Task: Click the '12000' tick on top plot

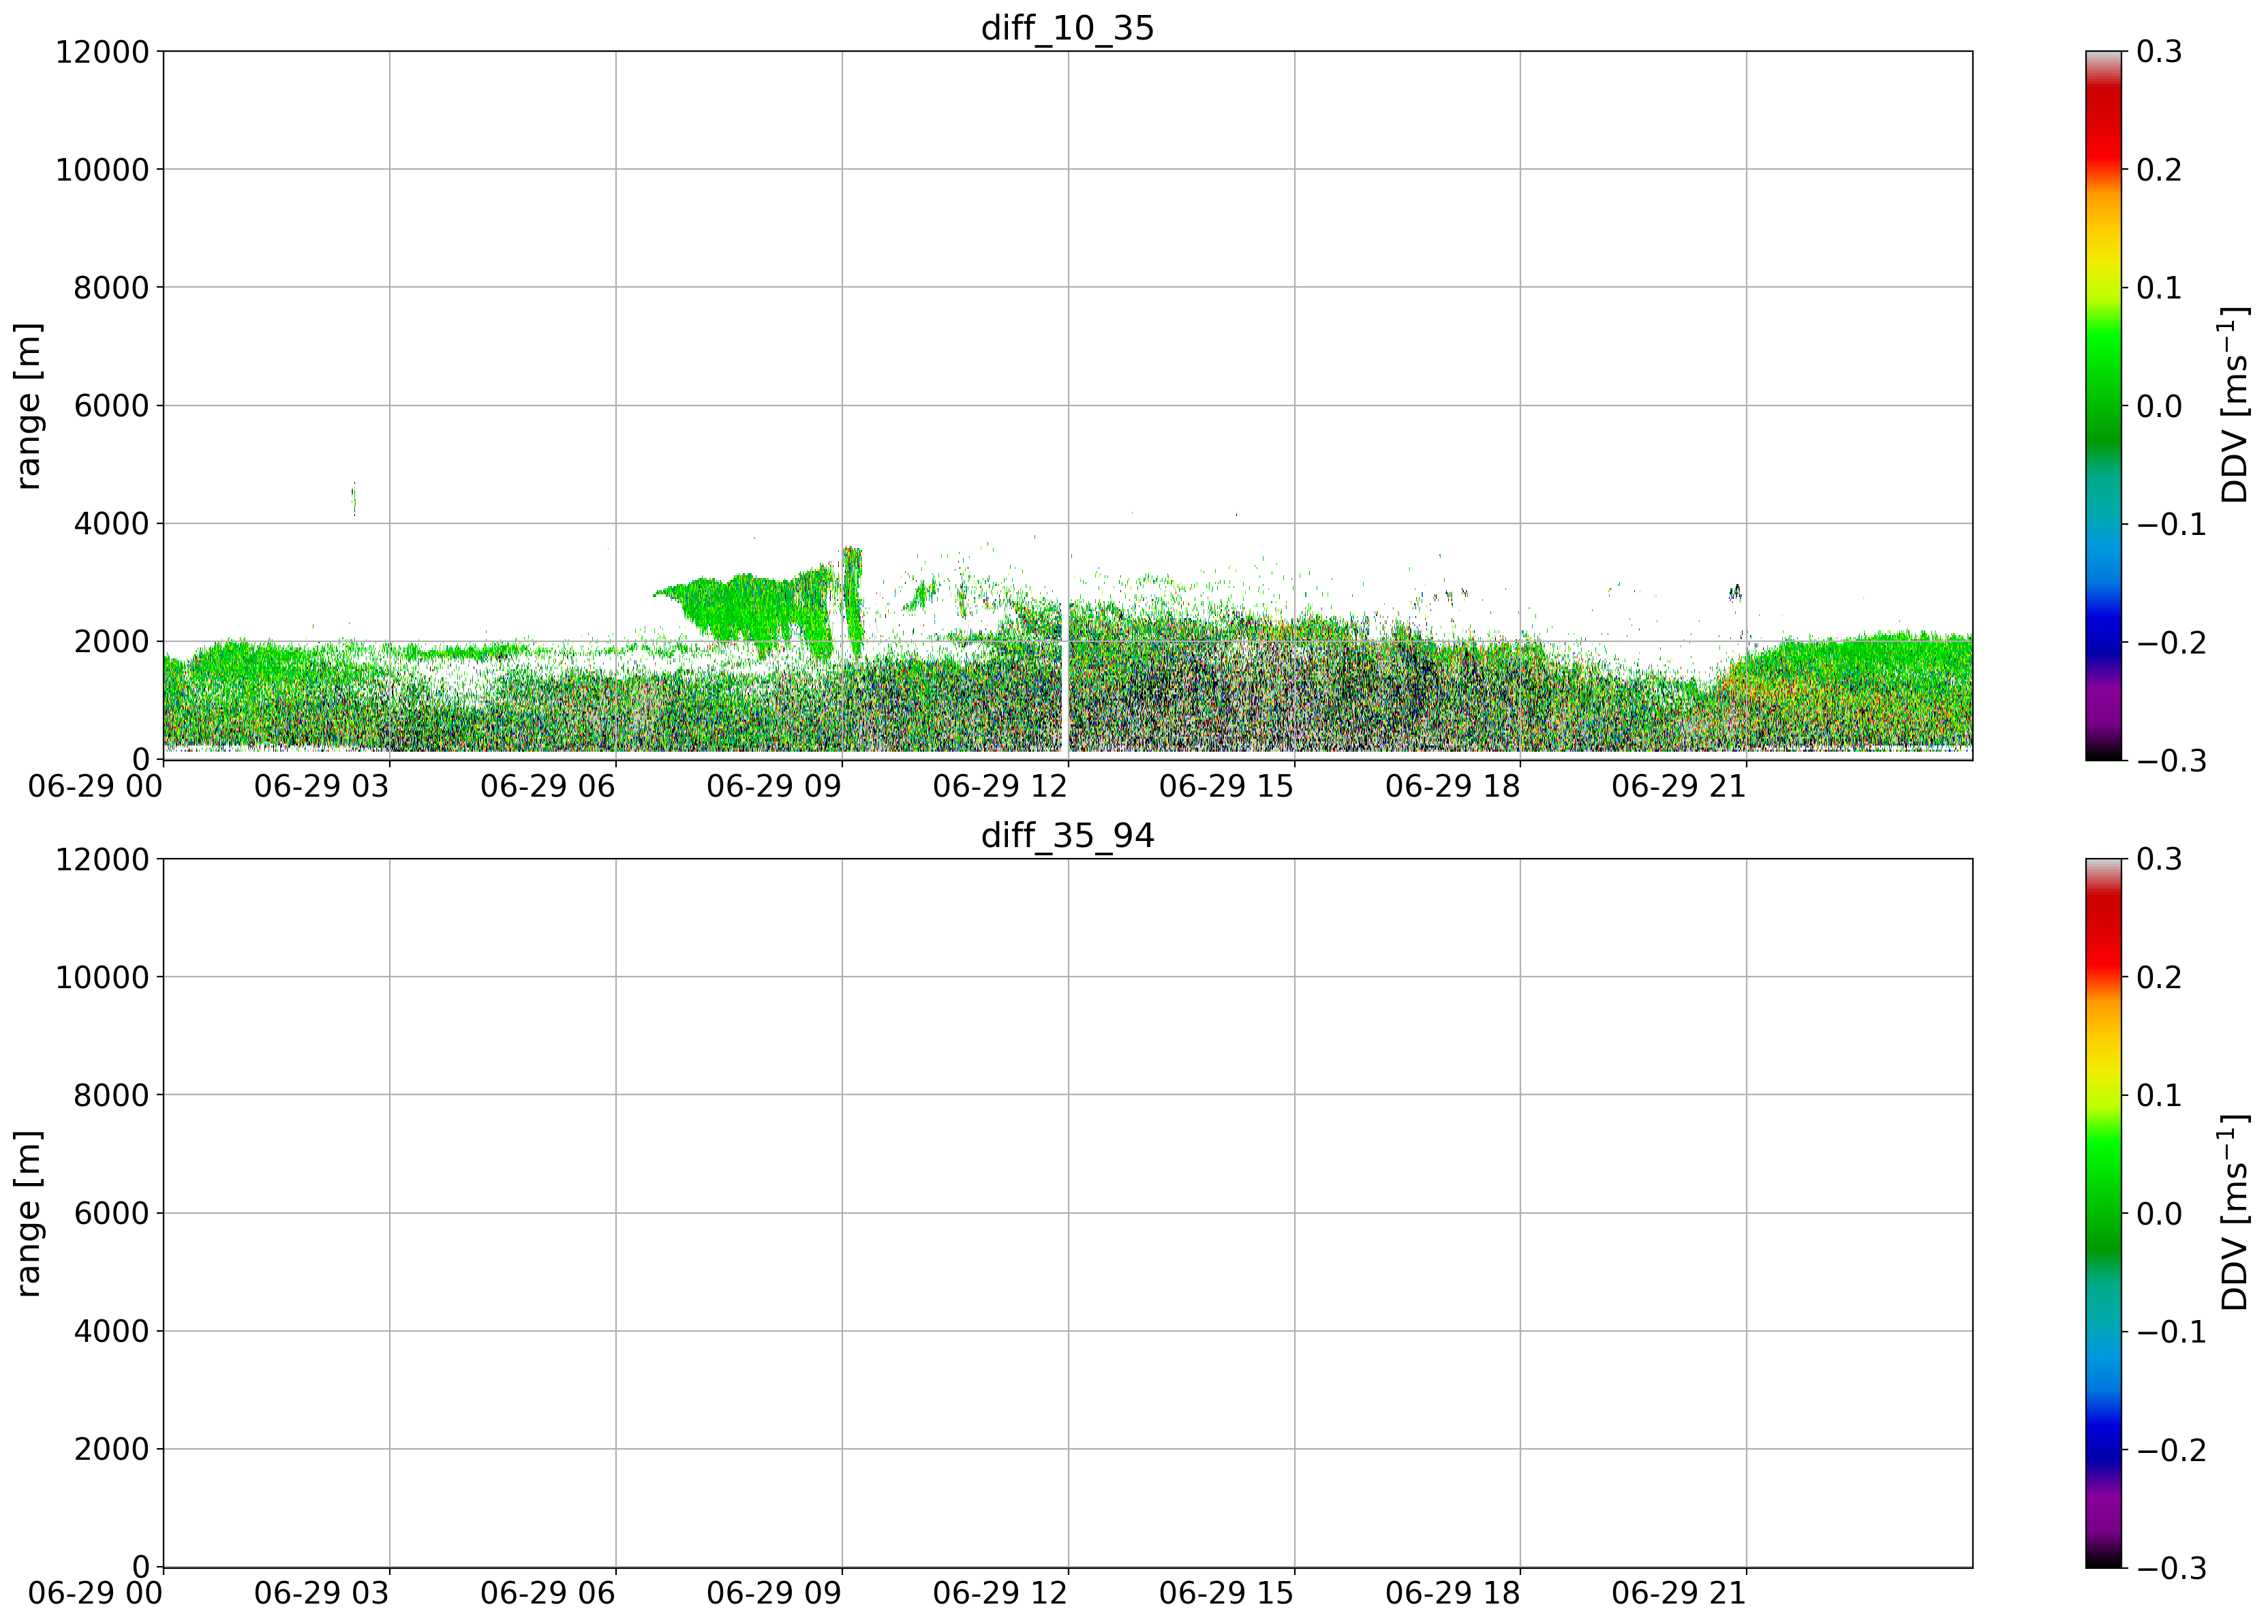Action: [102, 51]
